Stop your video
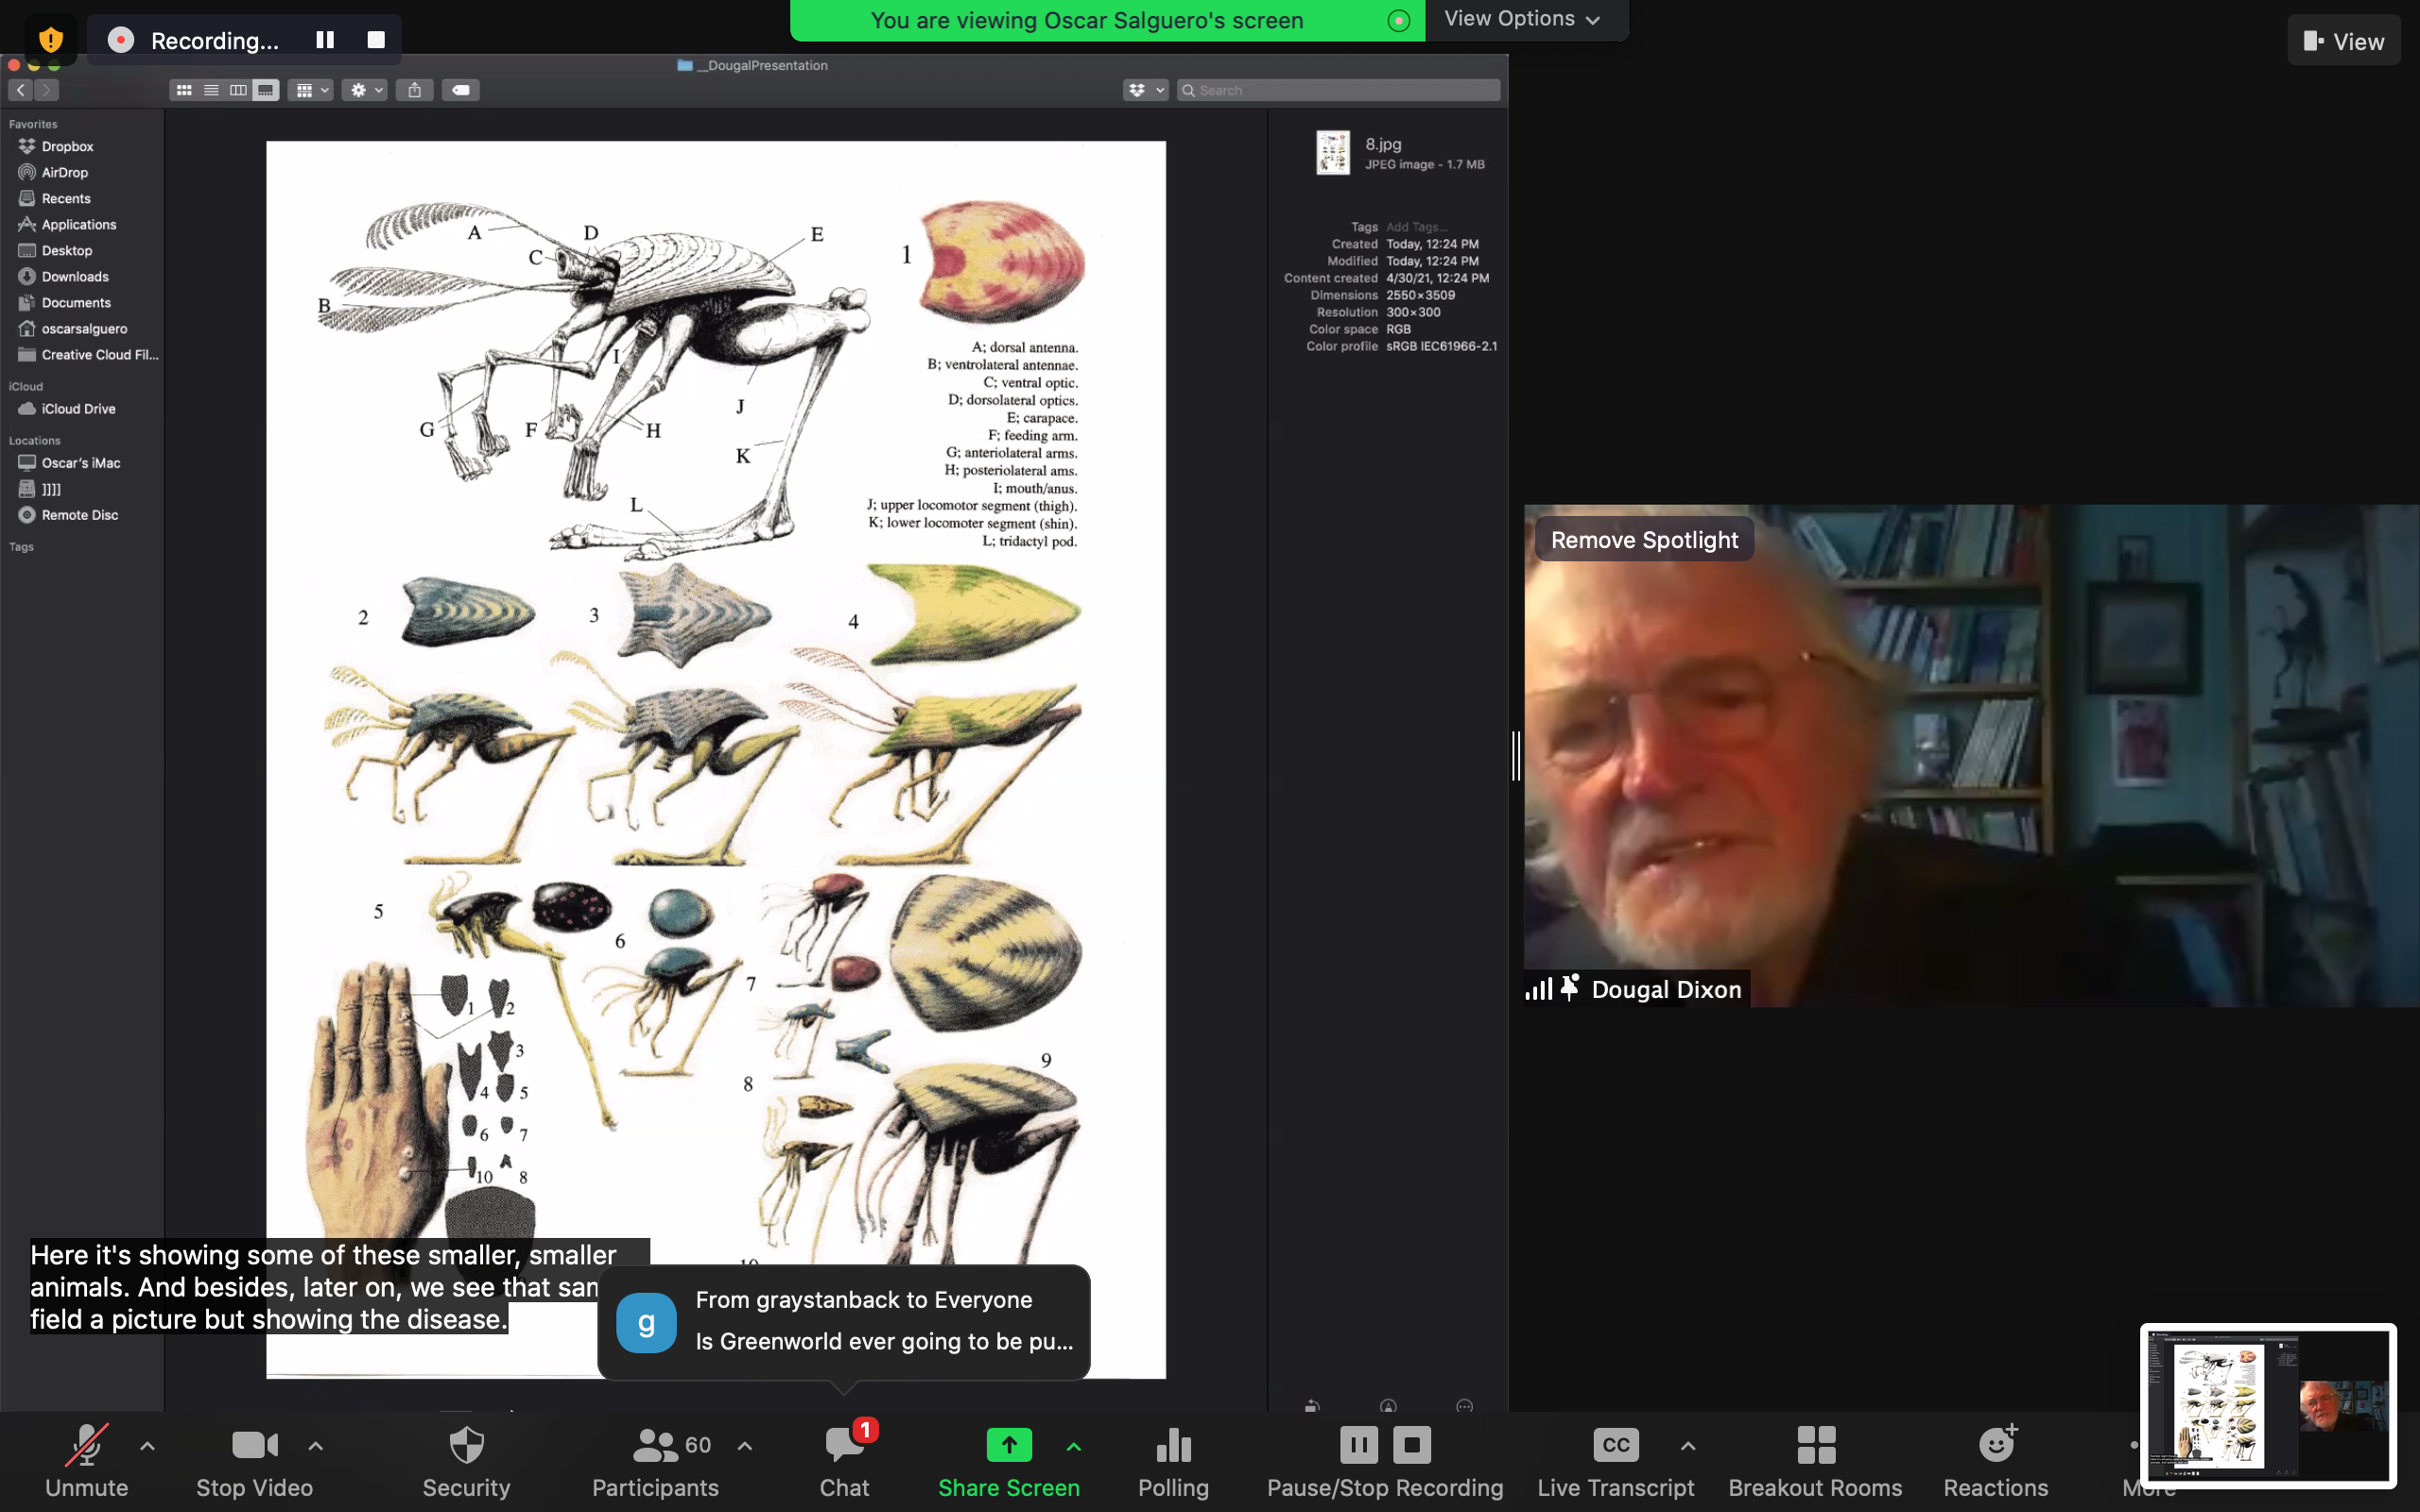This screenshot has height=1512, width=2420. tap(253, 1462)
